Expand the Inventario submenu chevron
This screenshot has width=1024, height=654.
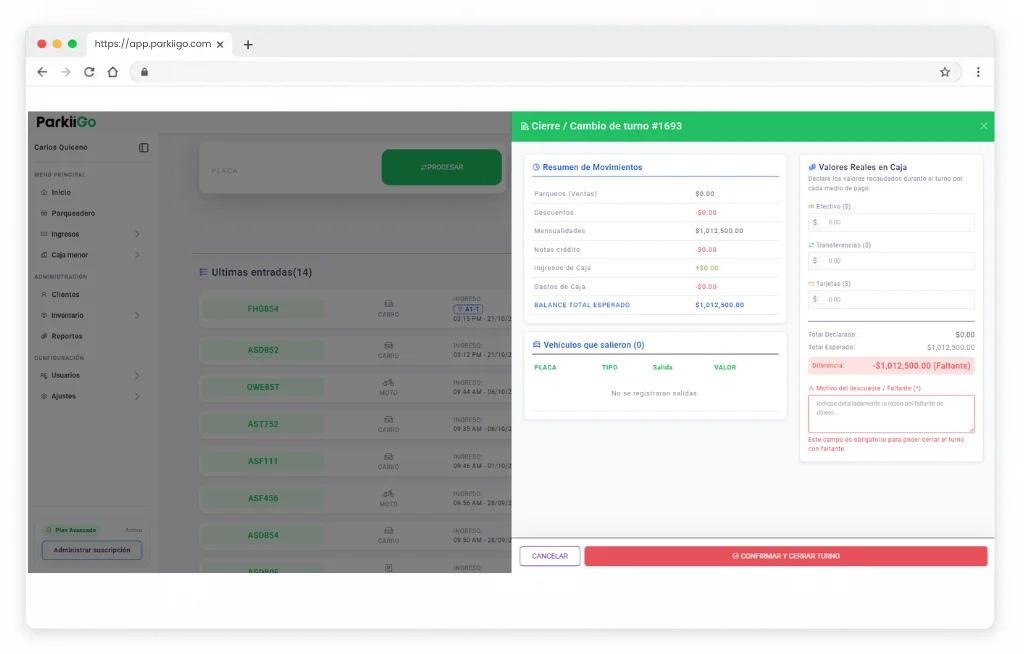click(137, 315)
